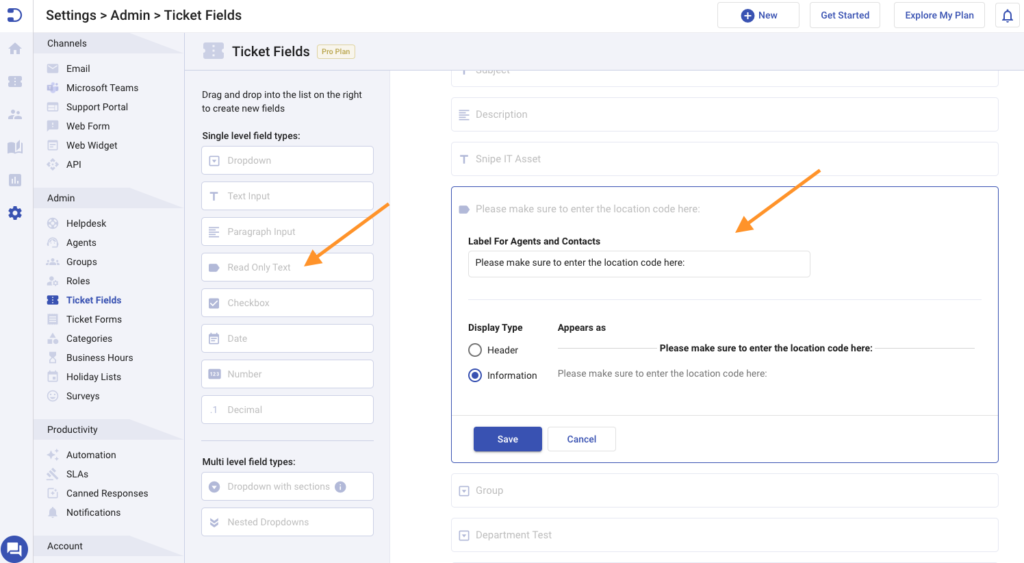The image size is (1024, 563).
Task: Open the notifications bell icon
Action: pyautogui.click(x=1007, y=16)
